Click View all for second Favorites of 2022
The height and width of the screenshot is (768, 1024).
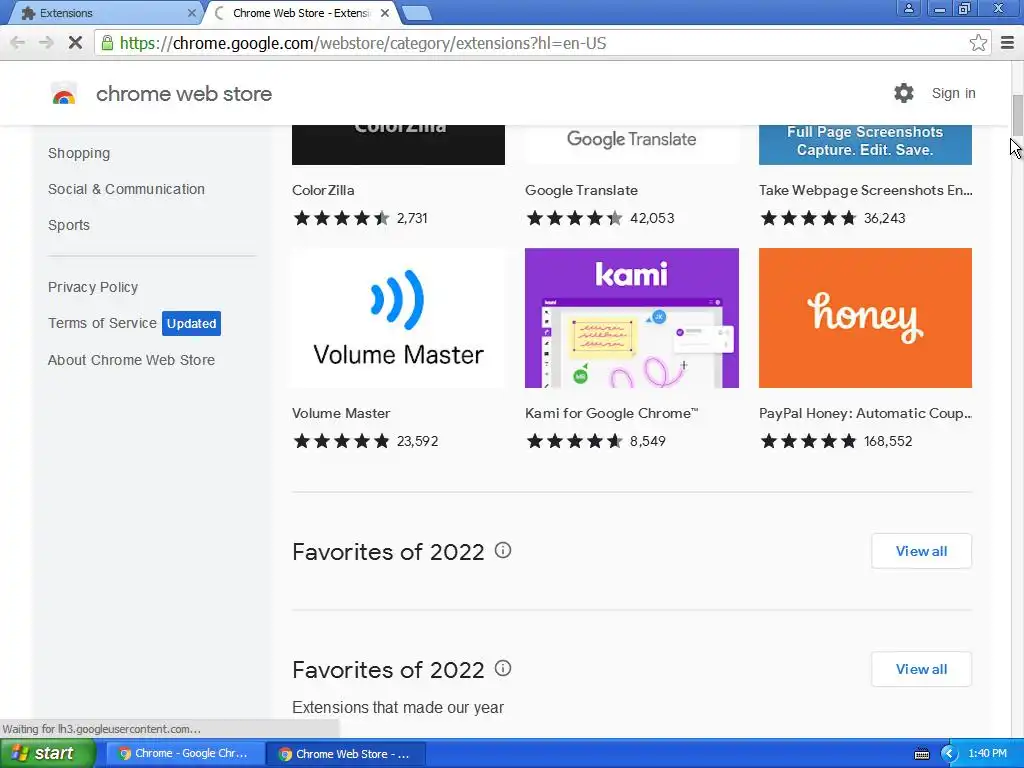[921, 669]
